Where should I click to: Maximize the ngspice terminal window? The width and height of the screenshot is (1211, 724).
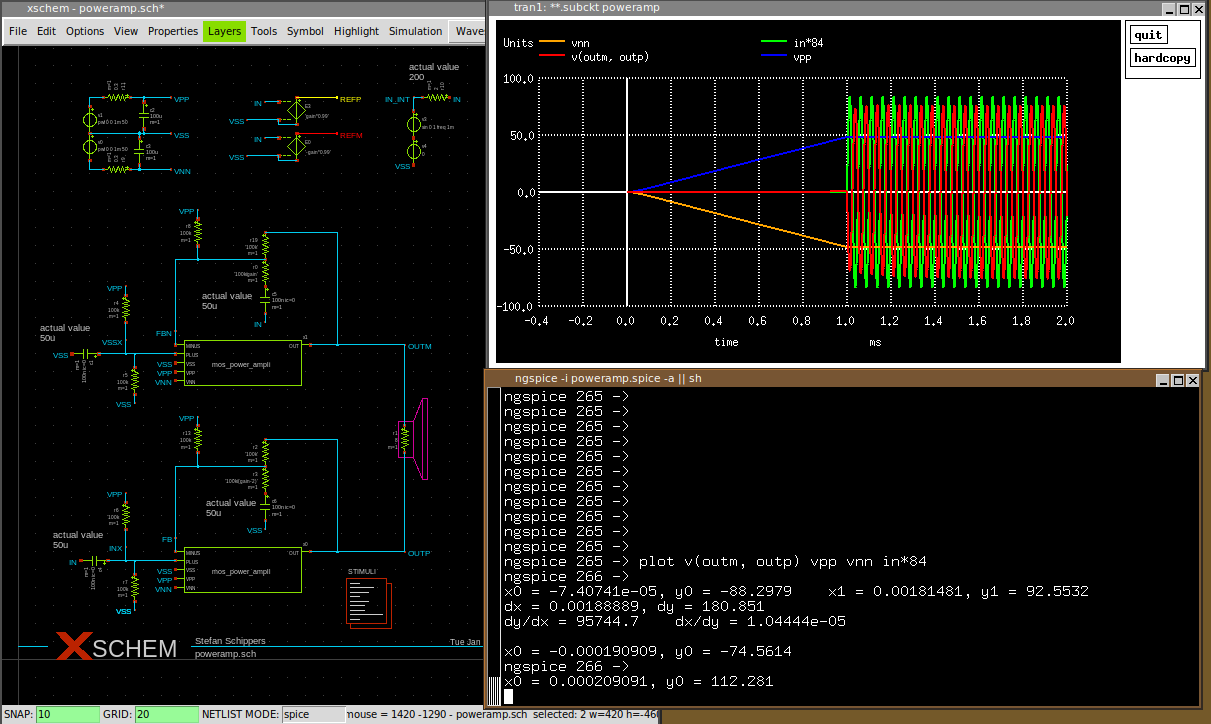(x=1177, y=380)
